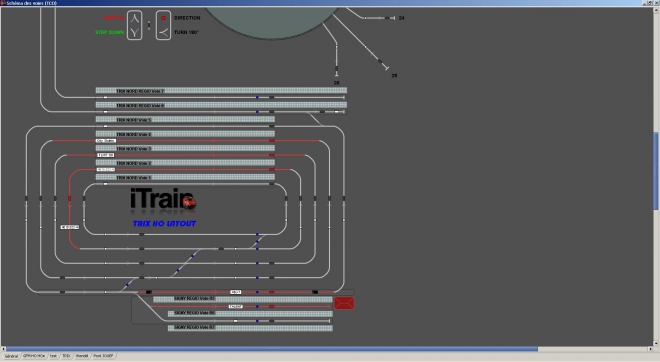Open the Pont tab at the bottom

coord(103,356)
